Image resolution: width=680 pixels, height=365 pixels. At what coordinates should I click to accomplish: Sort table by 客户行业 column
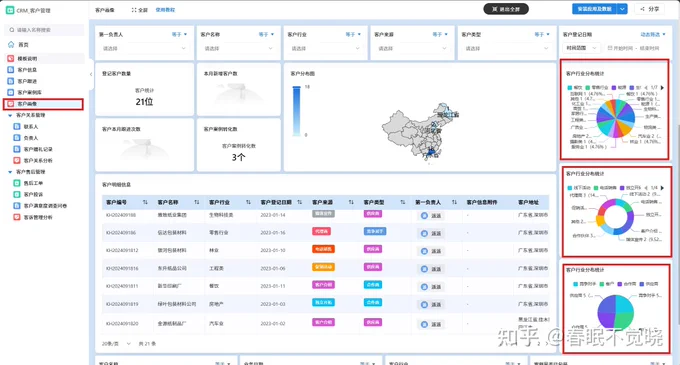(248, 202)
